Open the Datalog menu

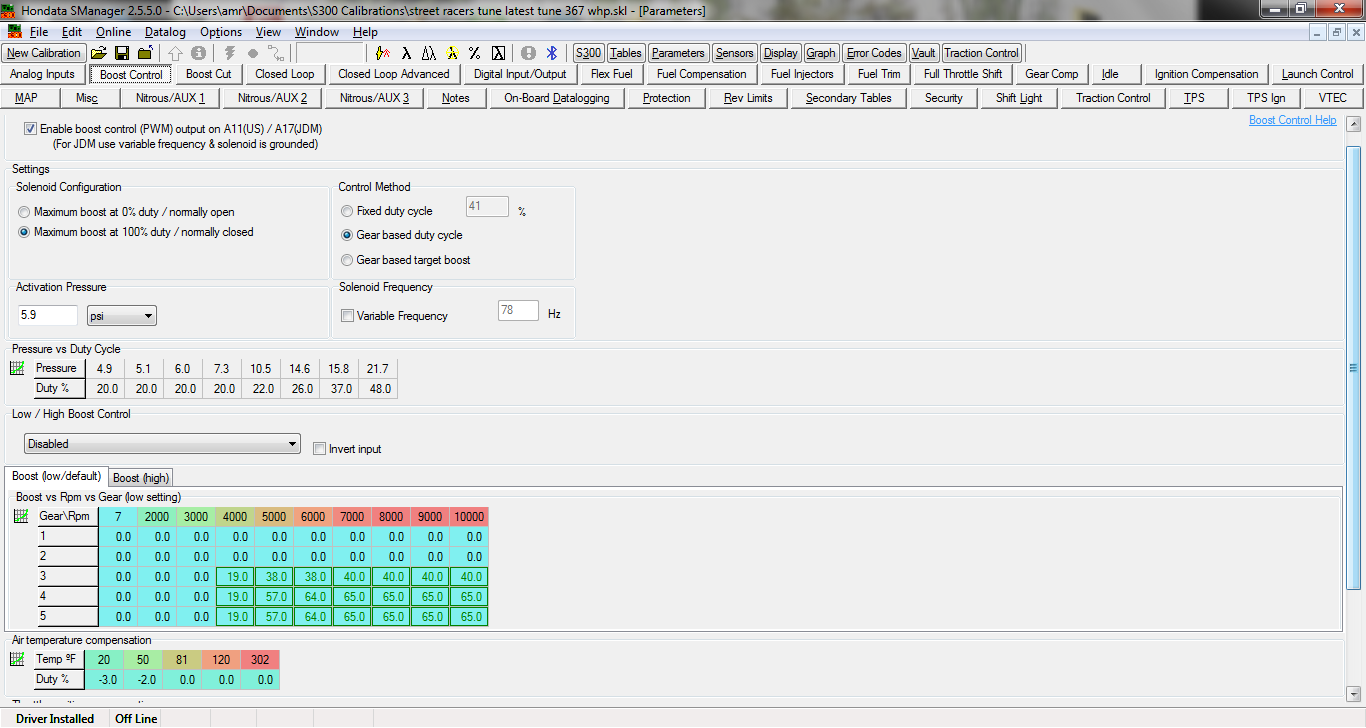[165, 32]
